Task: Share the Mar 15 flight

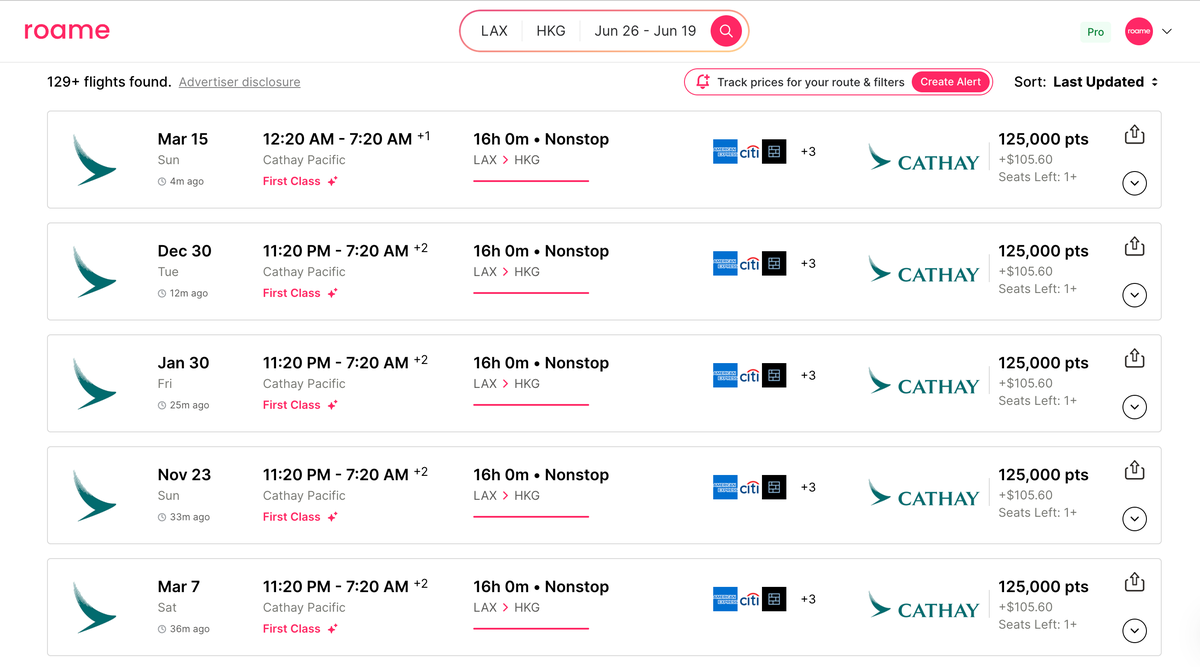Action: (1134, 134)
